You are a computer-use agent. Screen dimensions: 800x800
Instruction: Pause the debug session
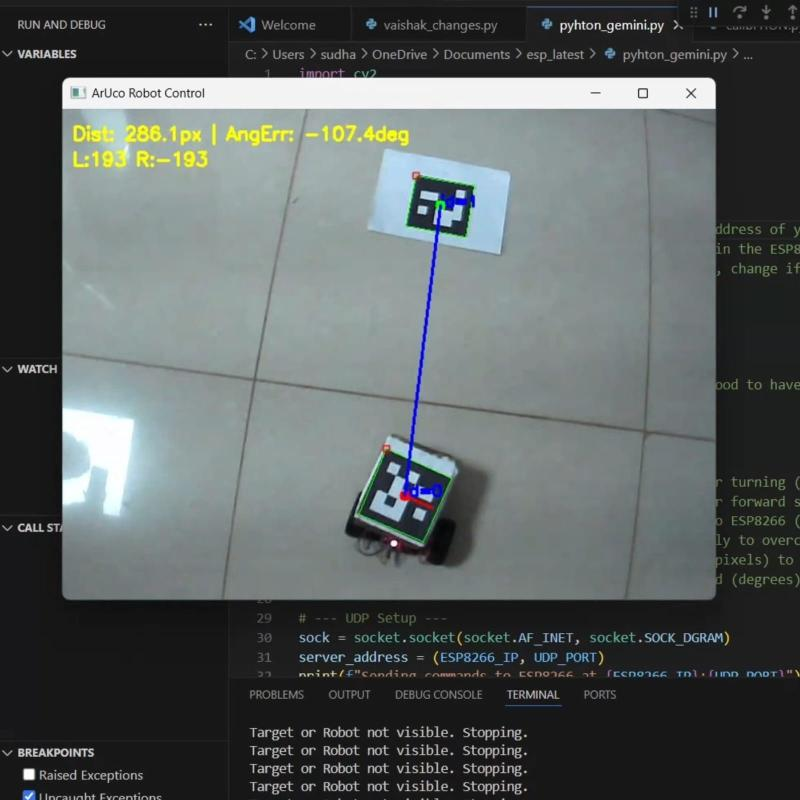(713, 12)
